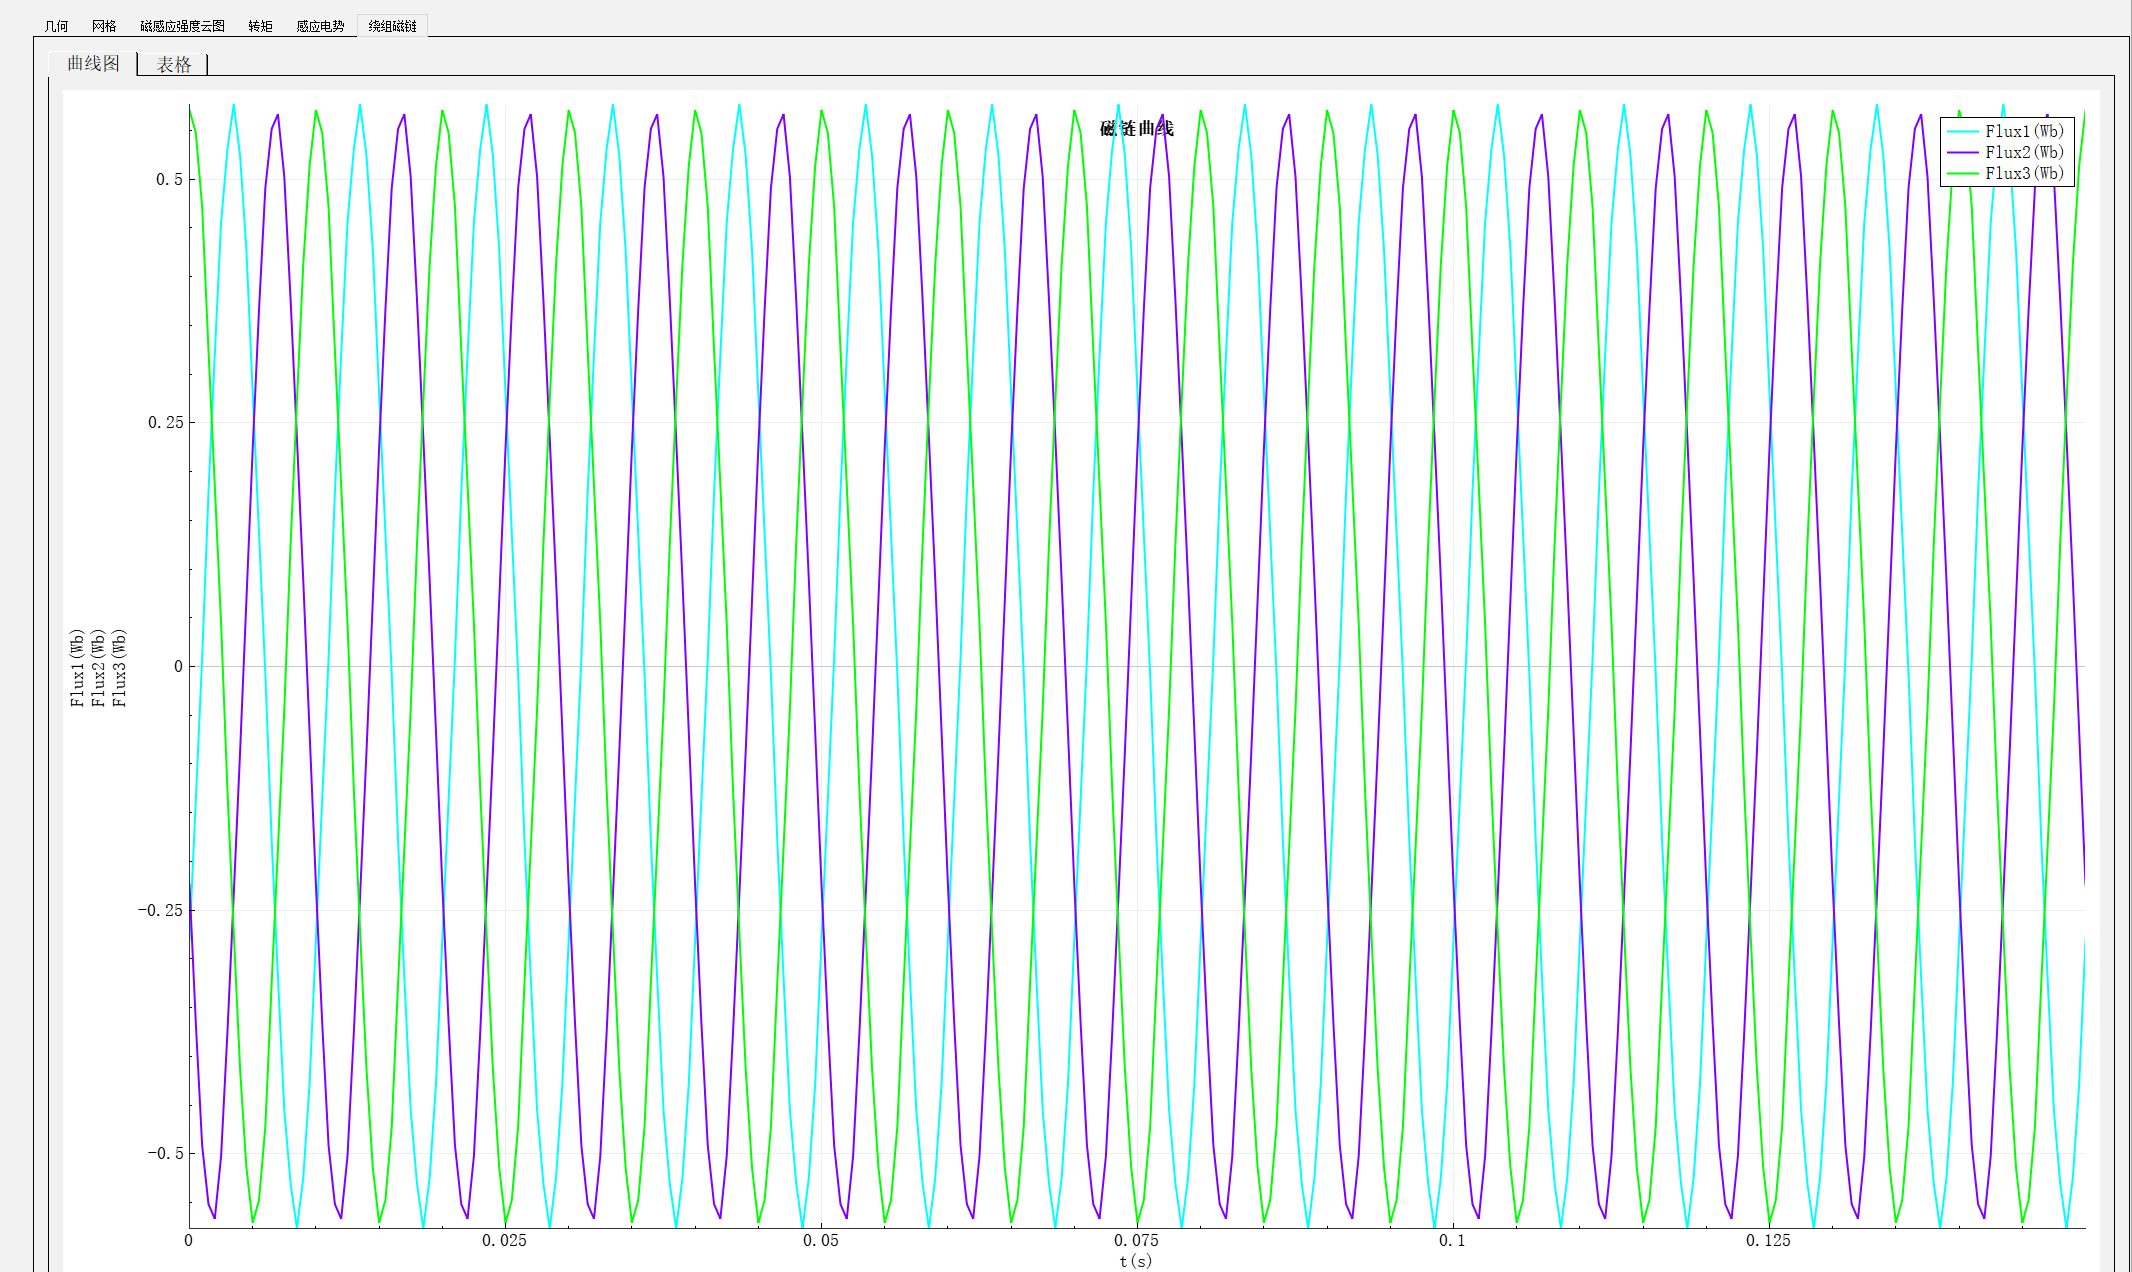Click the 0.025 x-axis tick label
The image size is (2132, 1272).
pos(504,1240)
